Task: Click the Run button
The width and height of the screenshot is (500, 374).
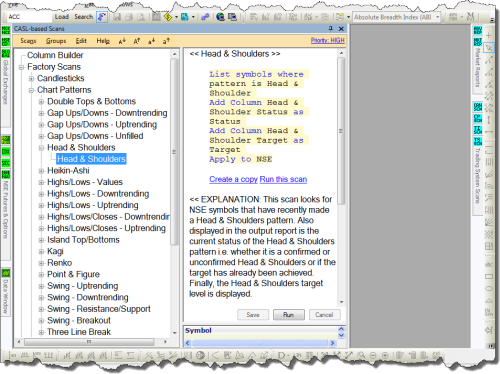Action: click(289, 315)
